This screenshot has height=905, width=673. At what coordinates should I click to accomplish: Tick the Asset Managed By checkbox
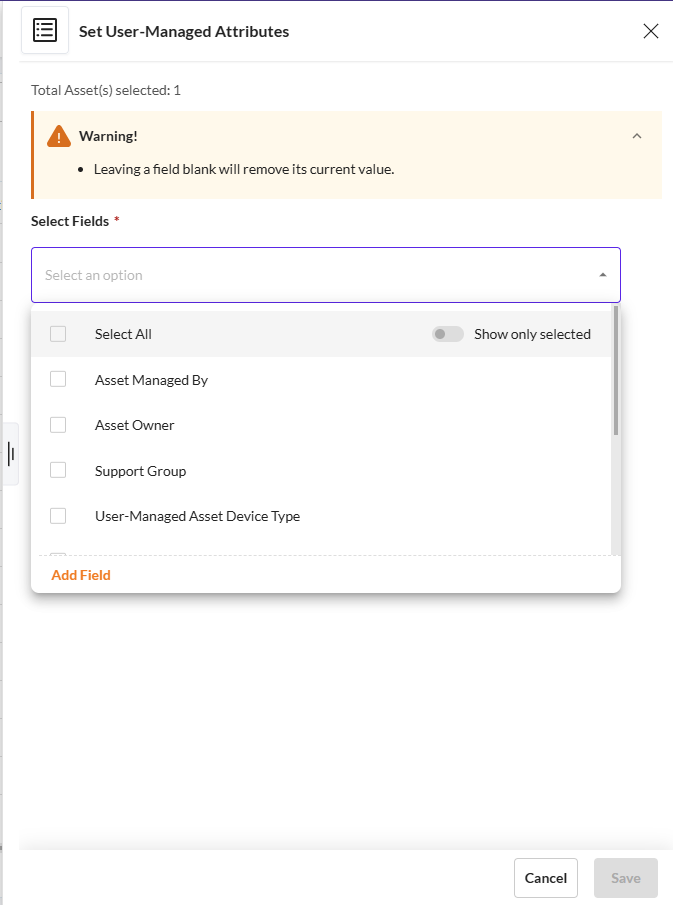pos(58,379)
